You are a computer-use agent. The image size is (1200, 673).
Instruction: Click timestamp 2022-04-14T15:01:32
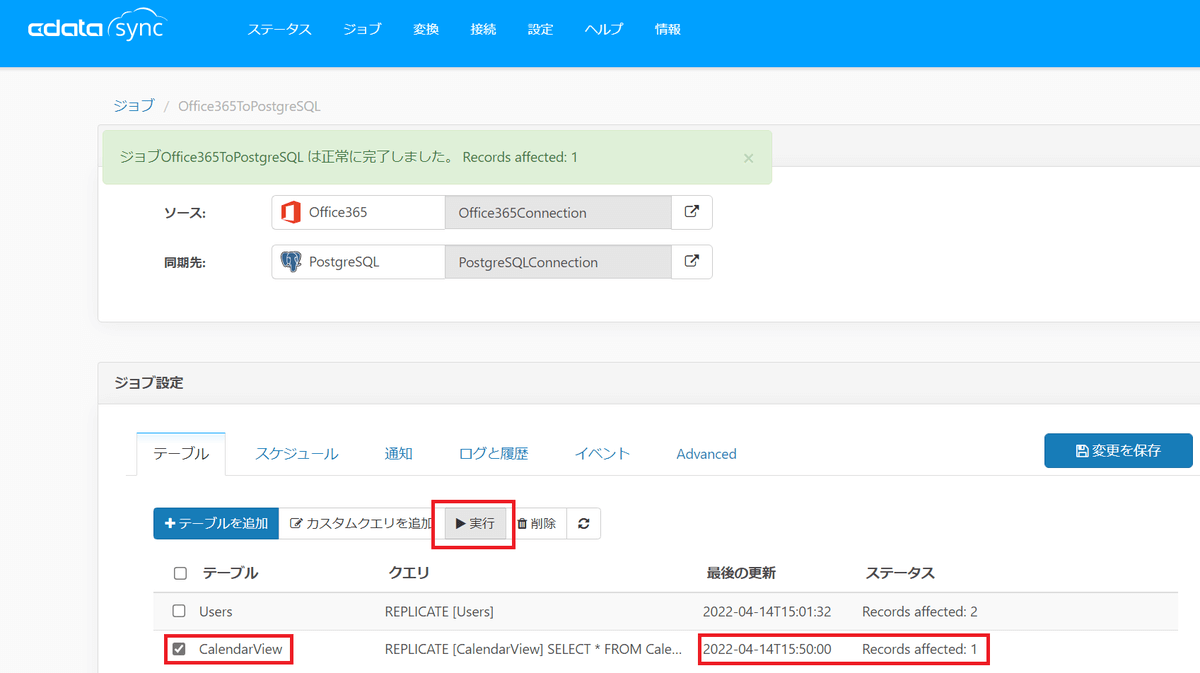point(767,611)
